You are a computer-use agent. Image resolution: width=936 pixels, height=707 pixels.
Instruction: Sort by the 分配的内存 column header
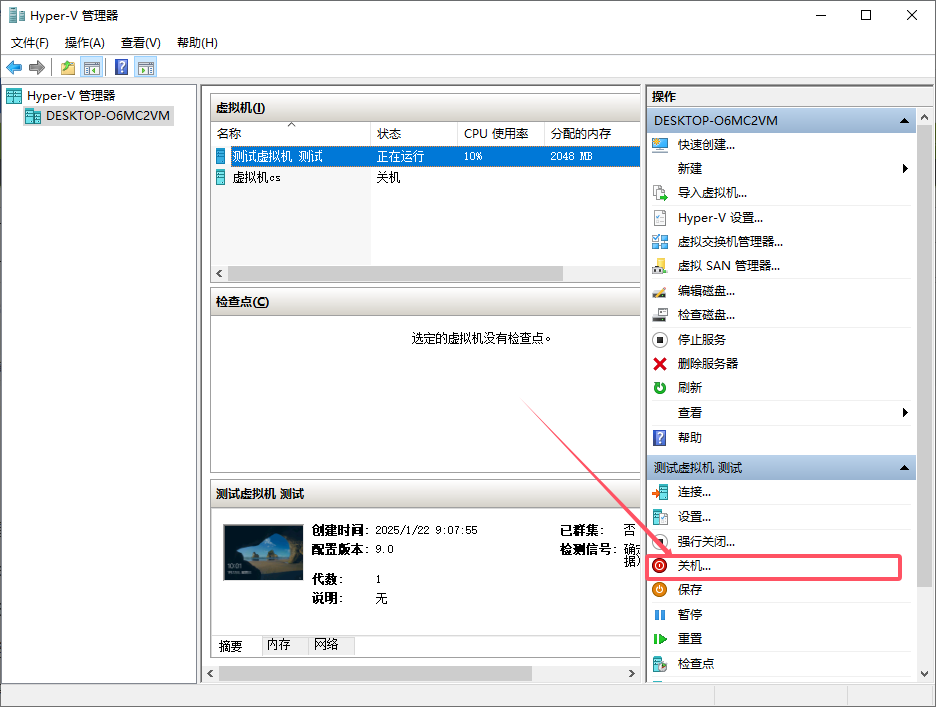pyautogui.click(x=592, y=134)
